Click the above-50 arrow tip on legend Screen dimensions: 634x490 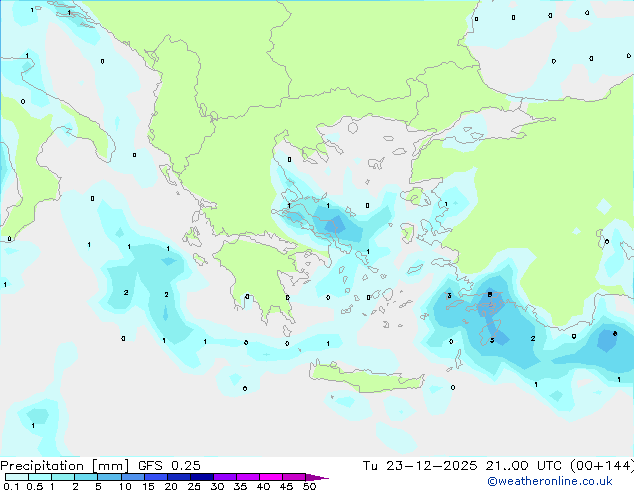[x=317, y=478]
